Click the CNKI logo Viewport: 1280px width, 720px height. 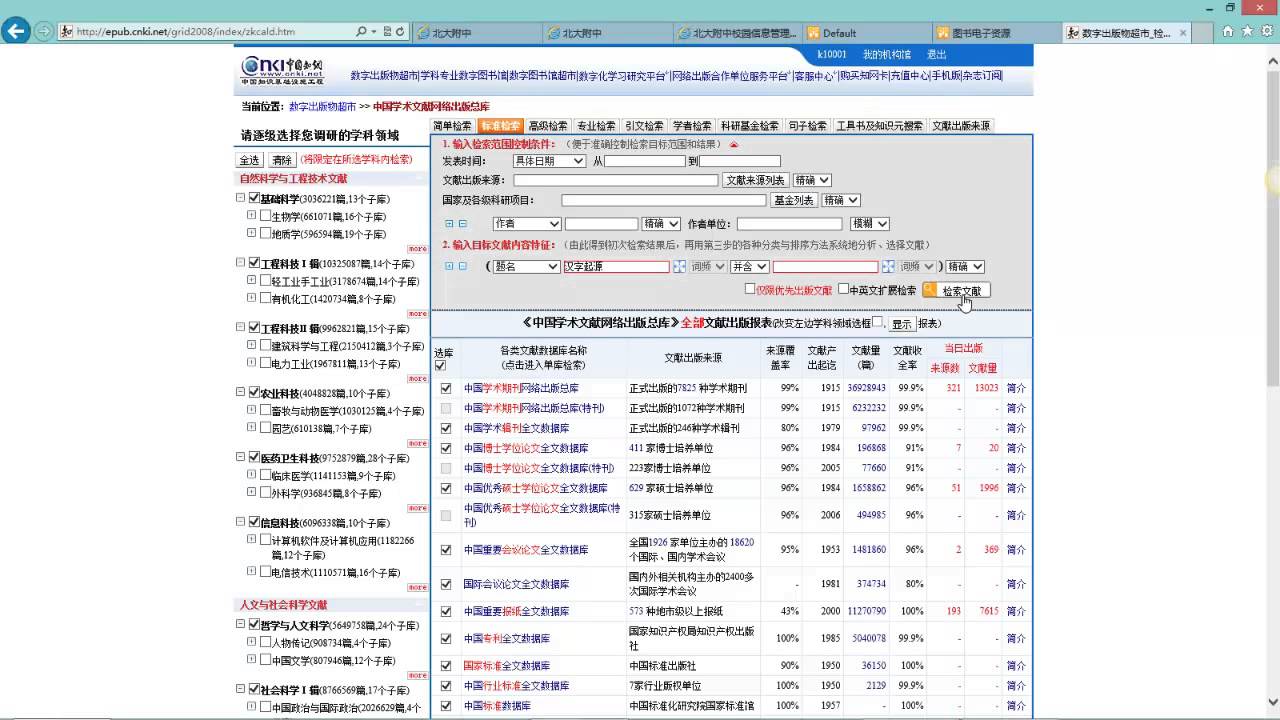point(282,71)
